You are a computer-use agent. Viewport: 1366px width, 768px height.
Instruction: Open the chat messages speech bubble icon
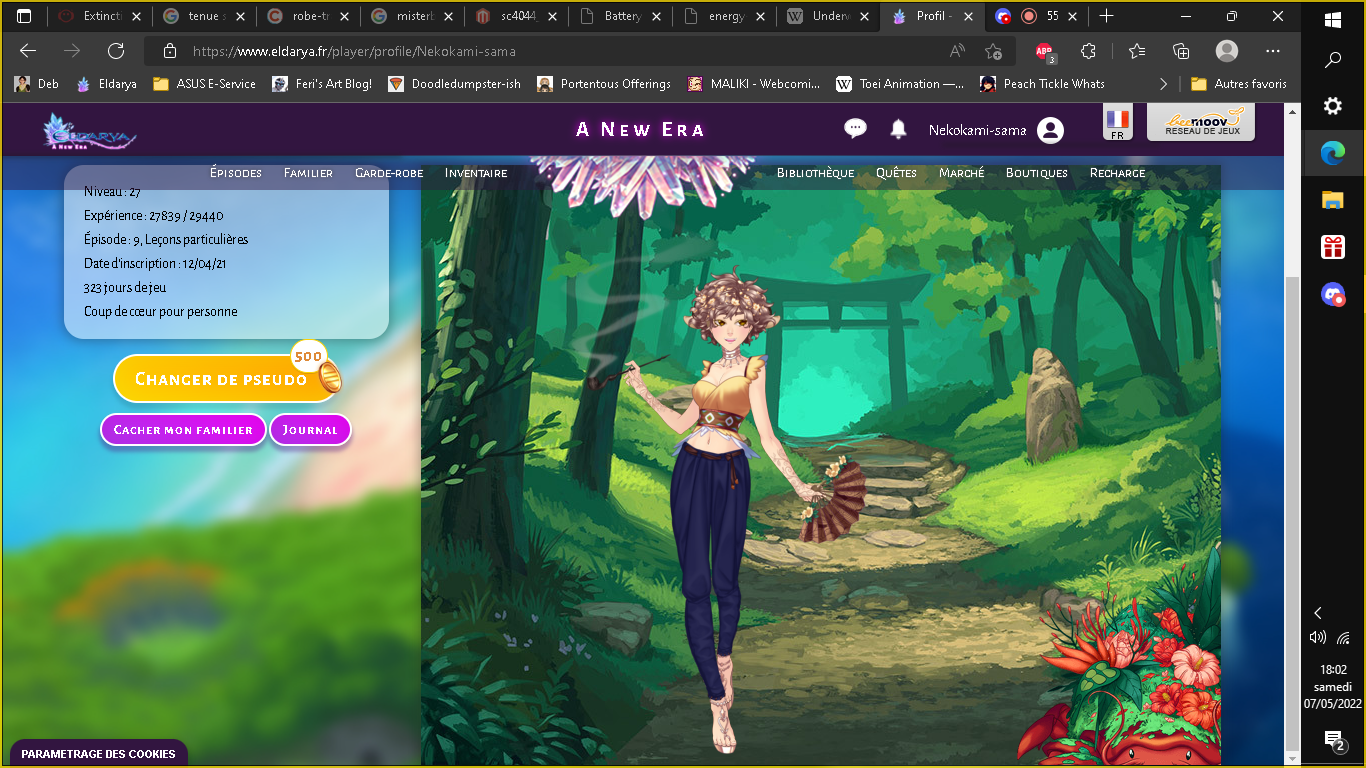pyautogui.click(x=855, y=128)
